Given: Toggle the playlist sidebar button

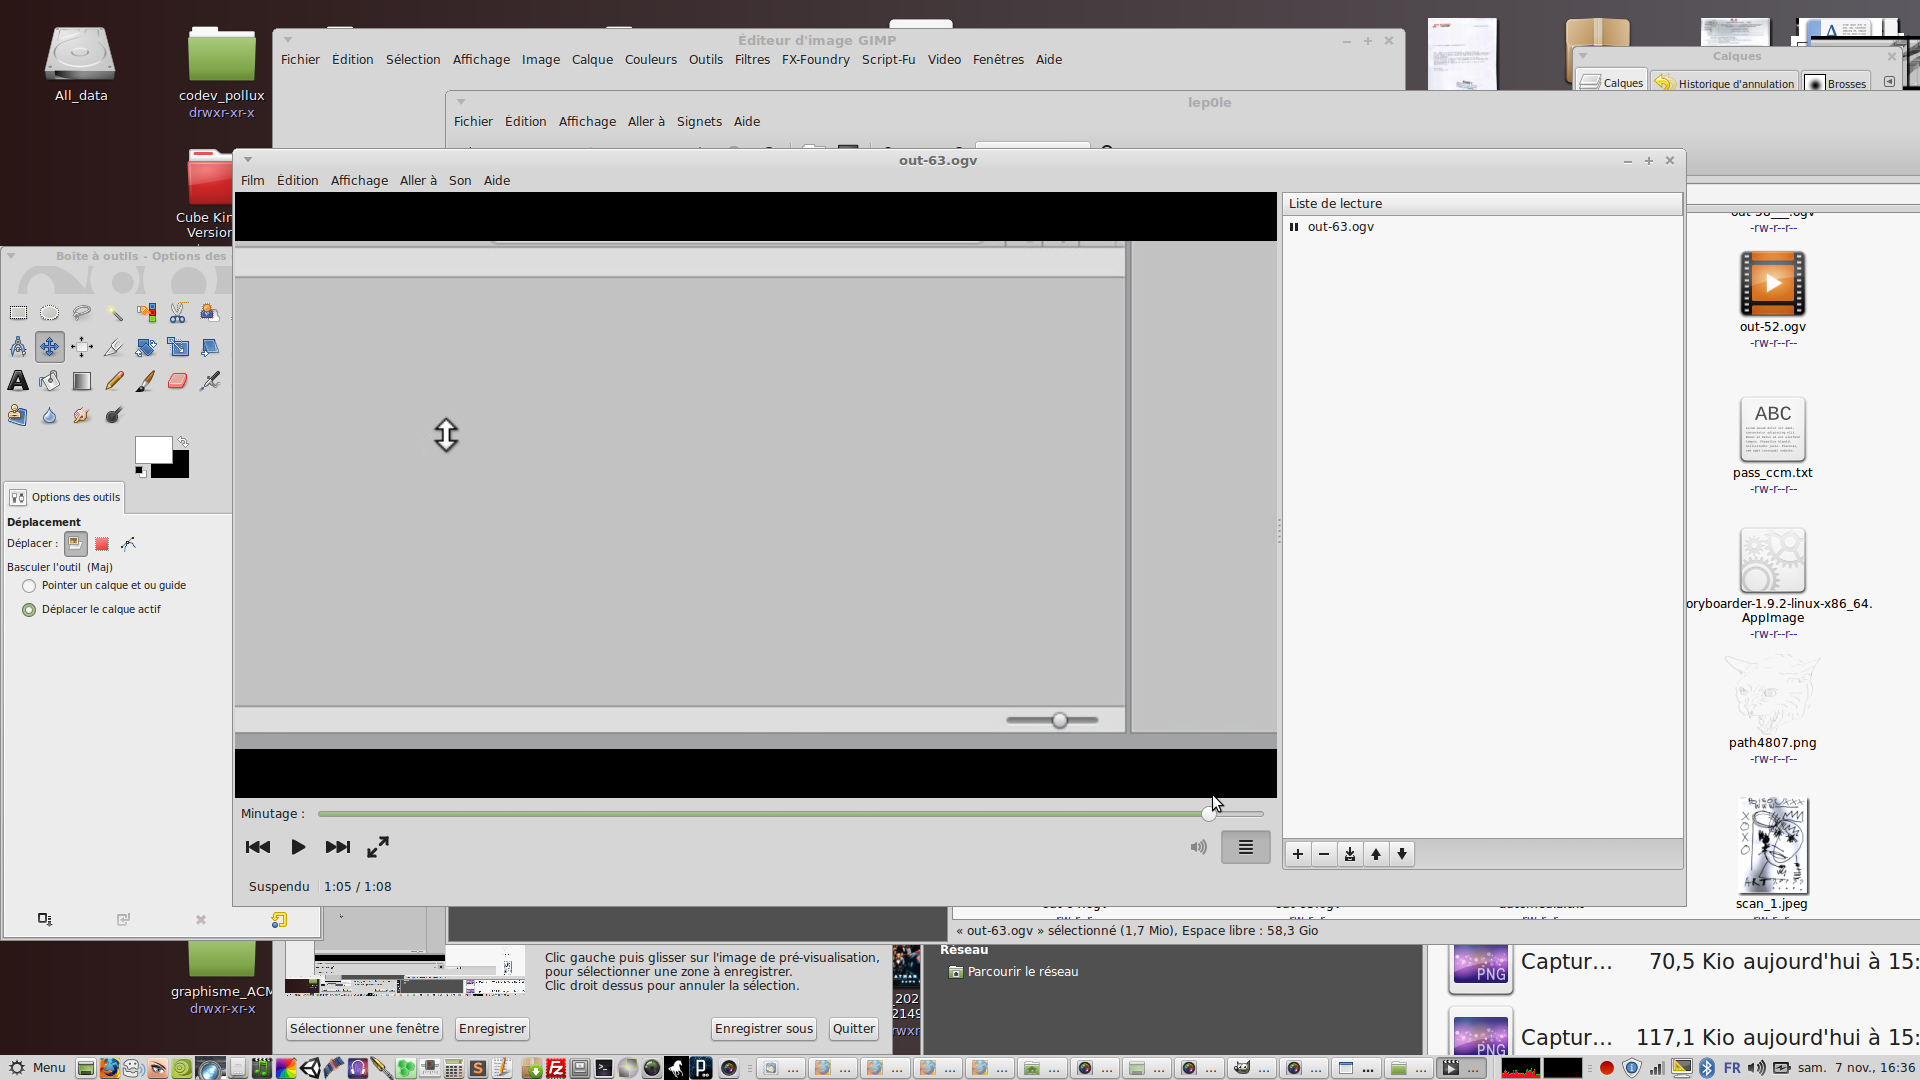Looking at the screenshot, I should [x=1245, y=847].
